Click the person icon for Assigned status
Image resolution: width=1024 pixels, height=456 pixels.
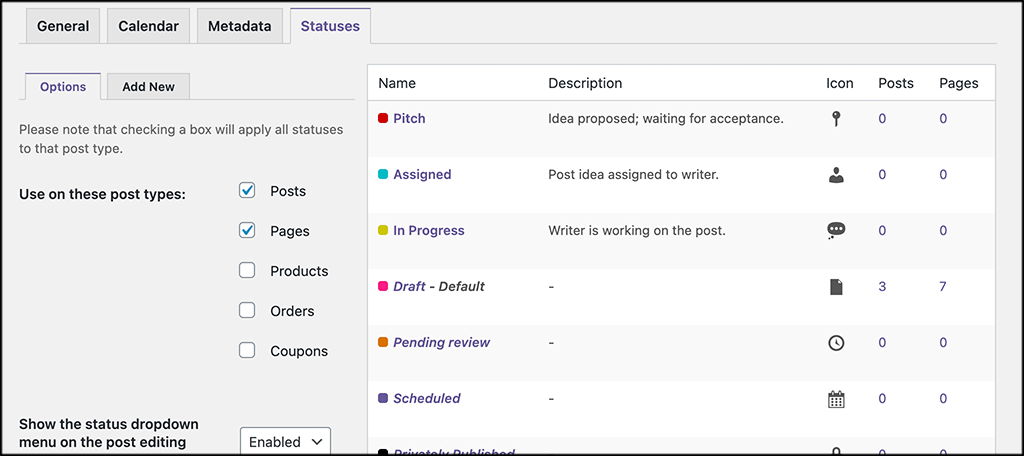[836, 175]
